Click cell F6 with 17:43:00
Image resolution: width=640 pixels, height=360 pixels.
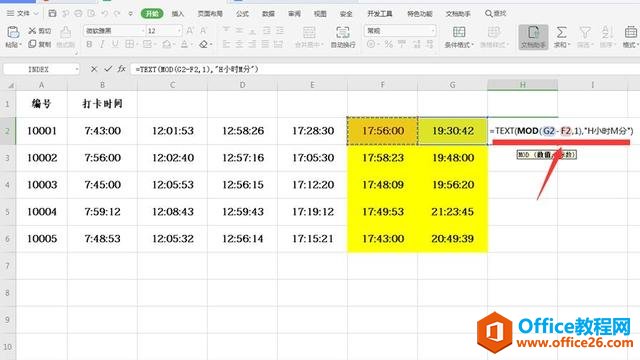tap(382, 239)
